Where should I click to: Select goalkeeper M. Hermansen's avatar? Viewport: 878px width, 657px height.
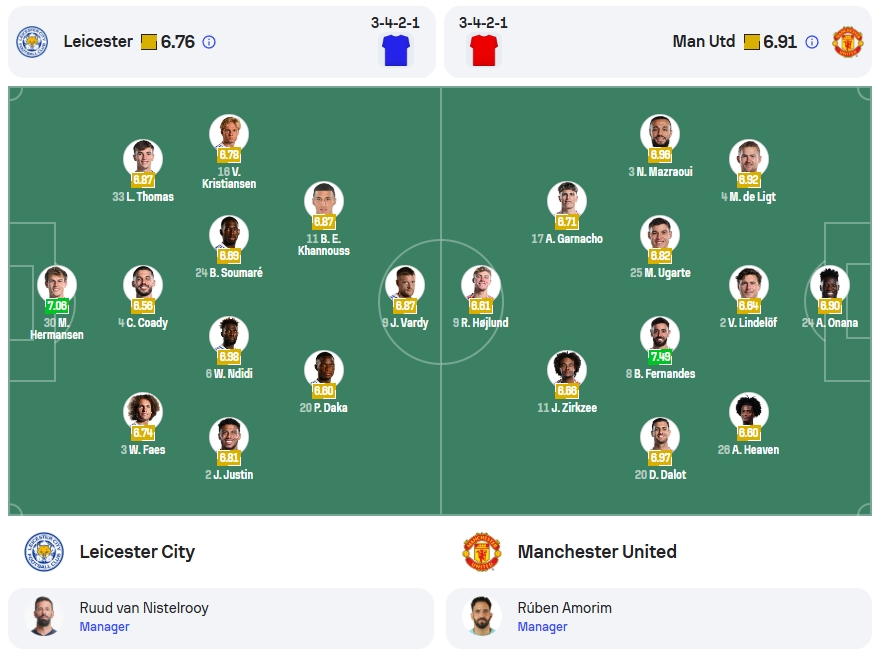pyautogui.click(x=57, y=285)
